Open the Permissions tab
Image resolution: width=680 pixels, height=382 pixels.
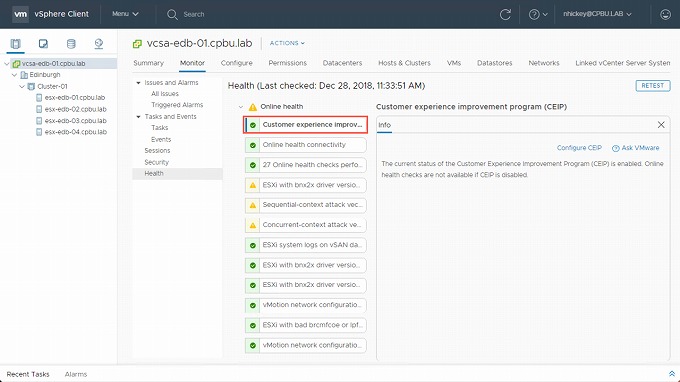[x=288, y=63]
